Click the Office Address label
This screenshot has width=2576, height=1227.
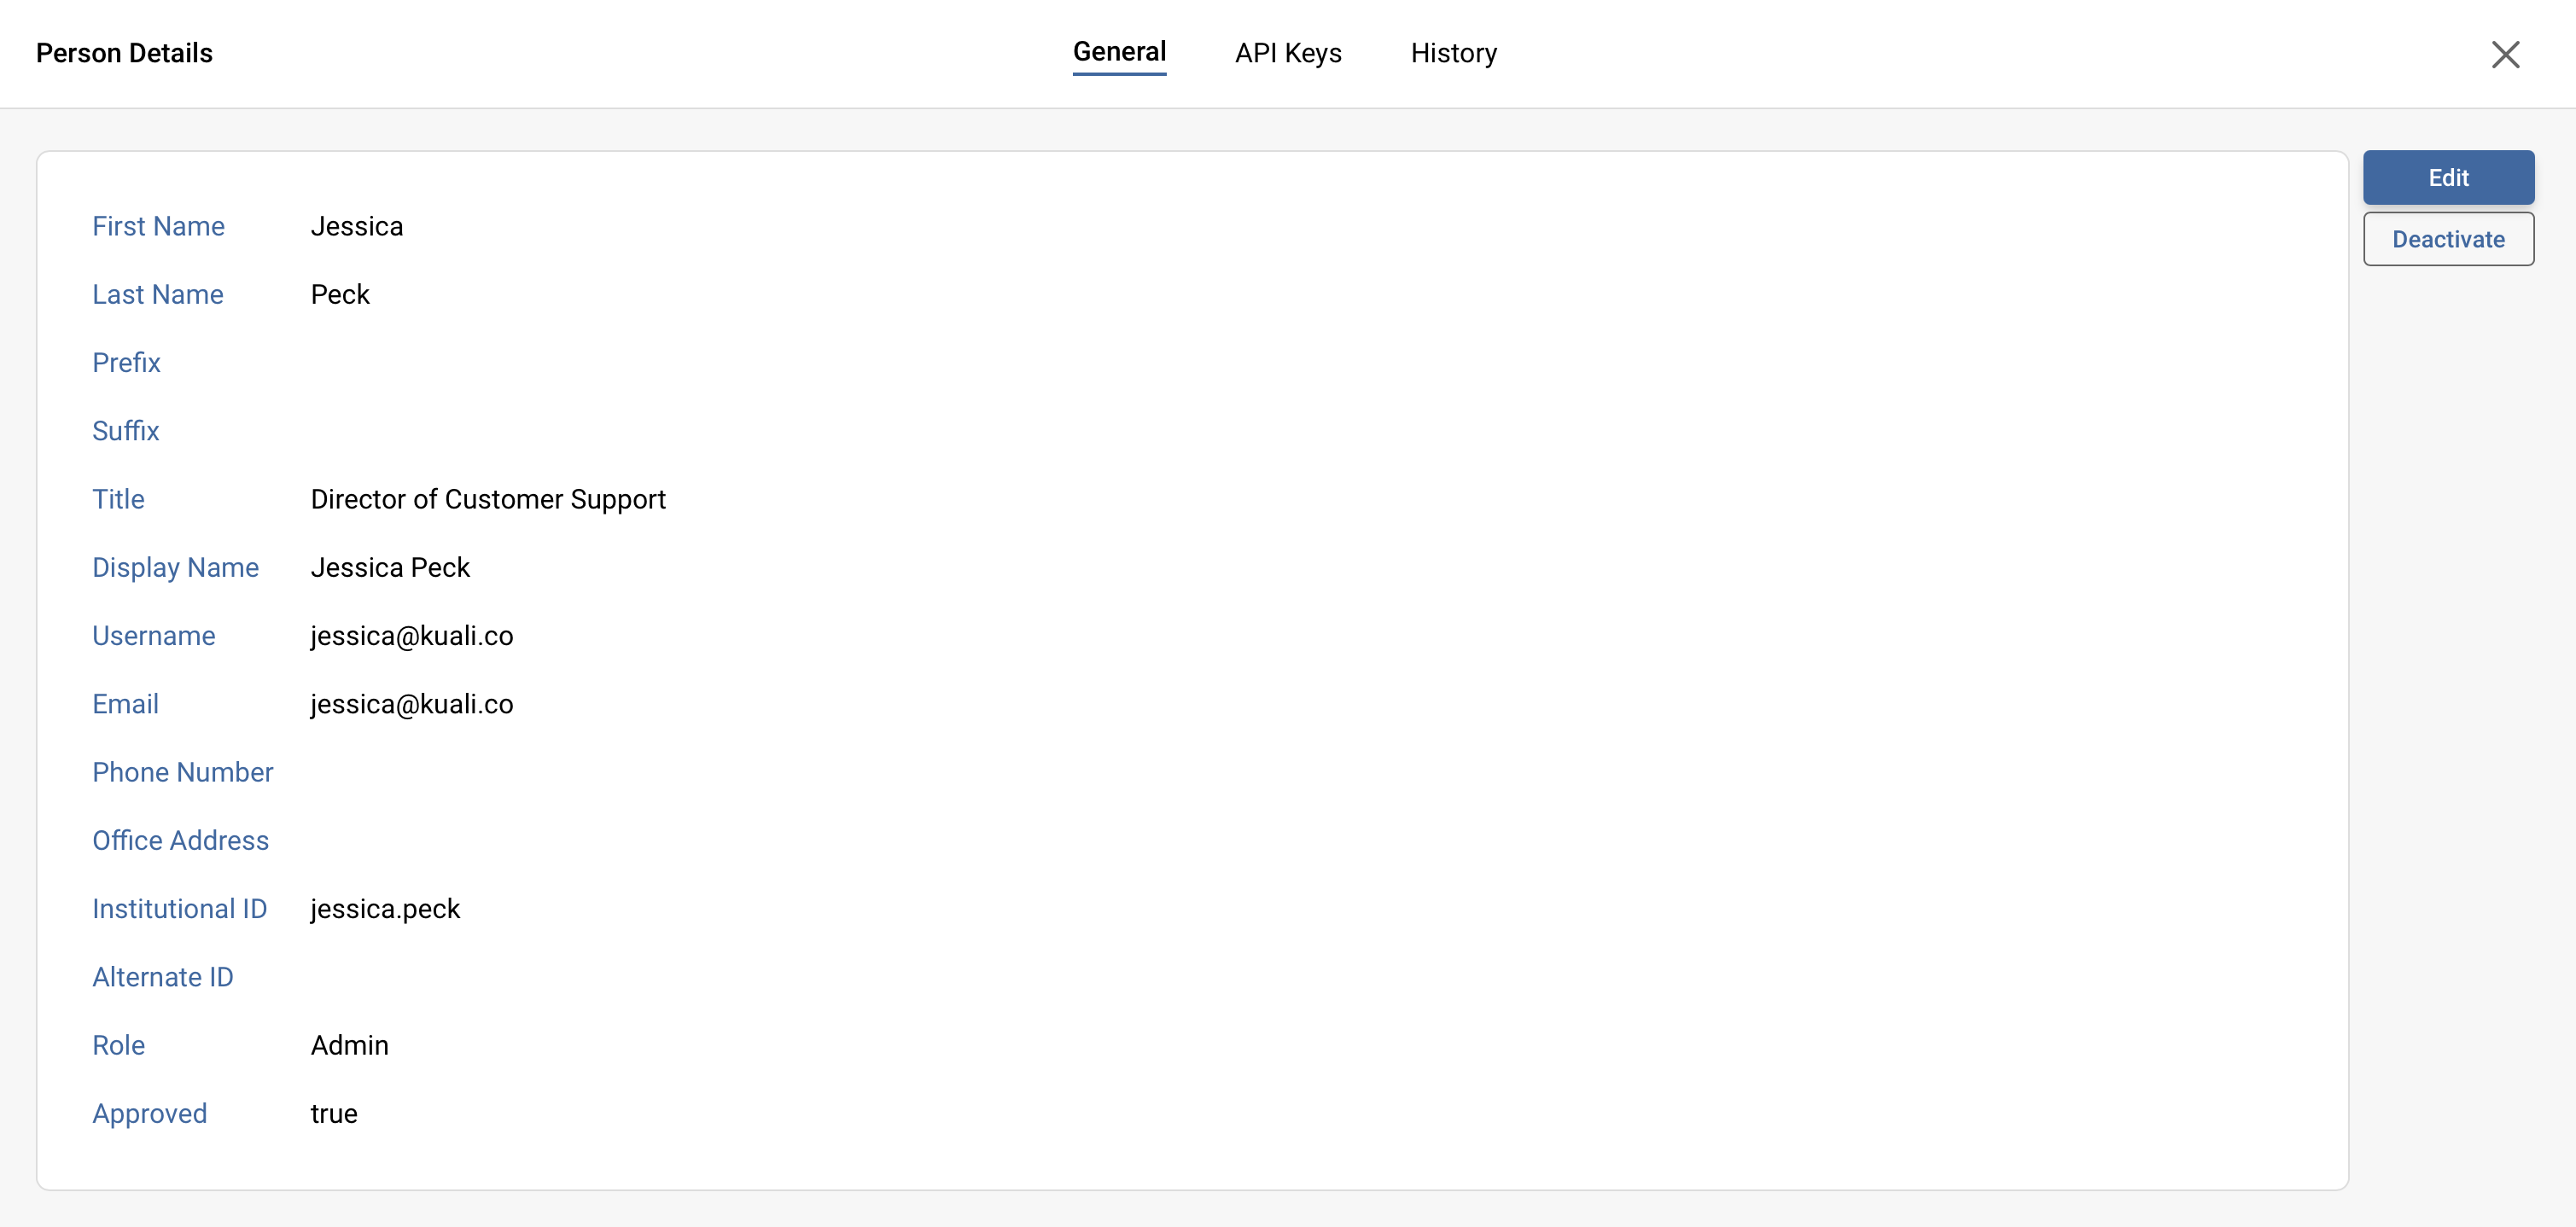tap(180, 840)
